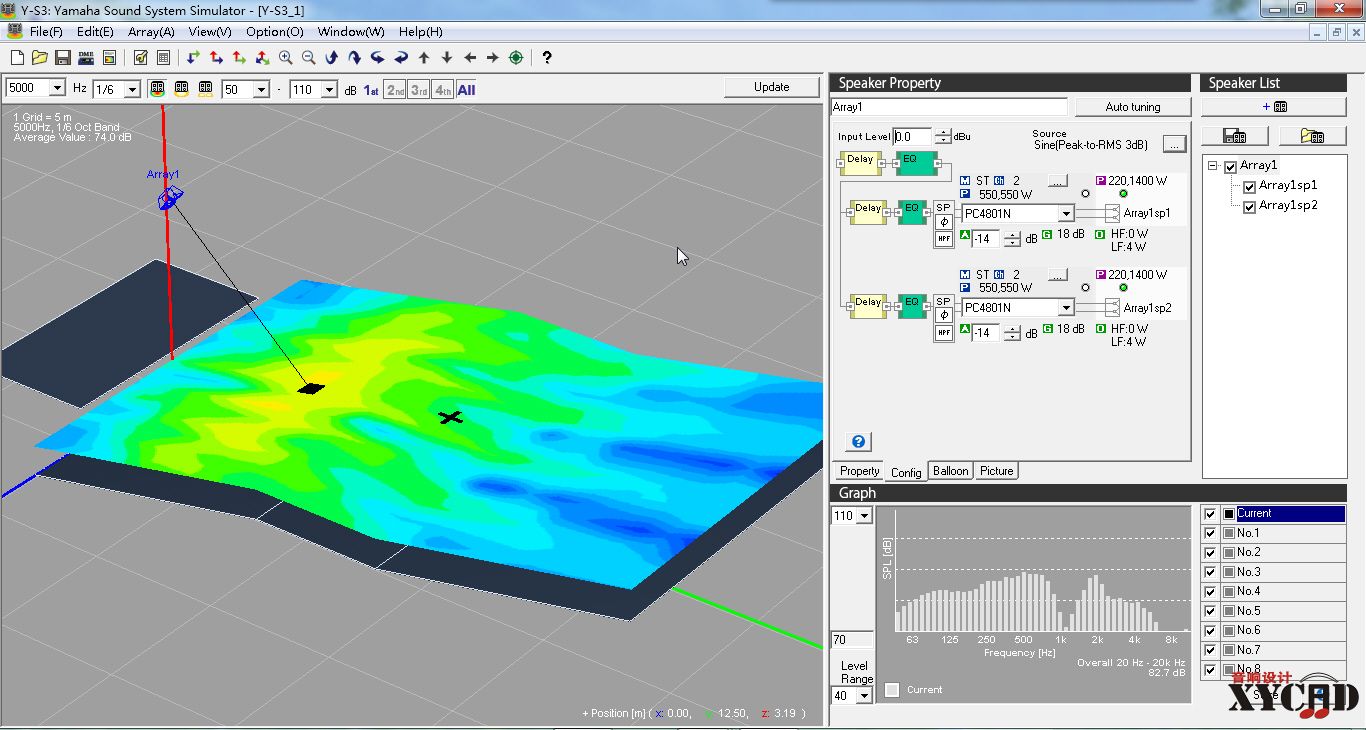
Task: Select the blue-green axis view icon
Action: coord(193,58)
